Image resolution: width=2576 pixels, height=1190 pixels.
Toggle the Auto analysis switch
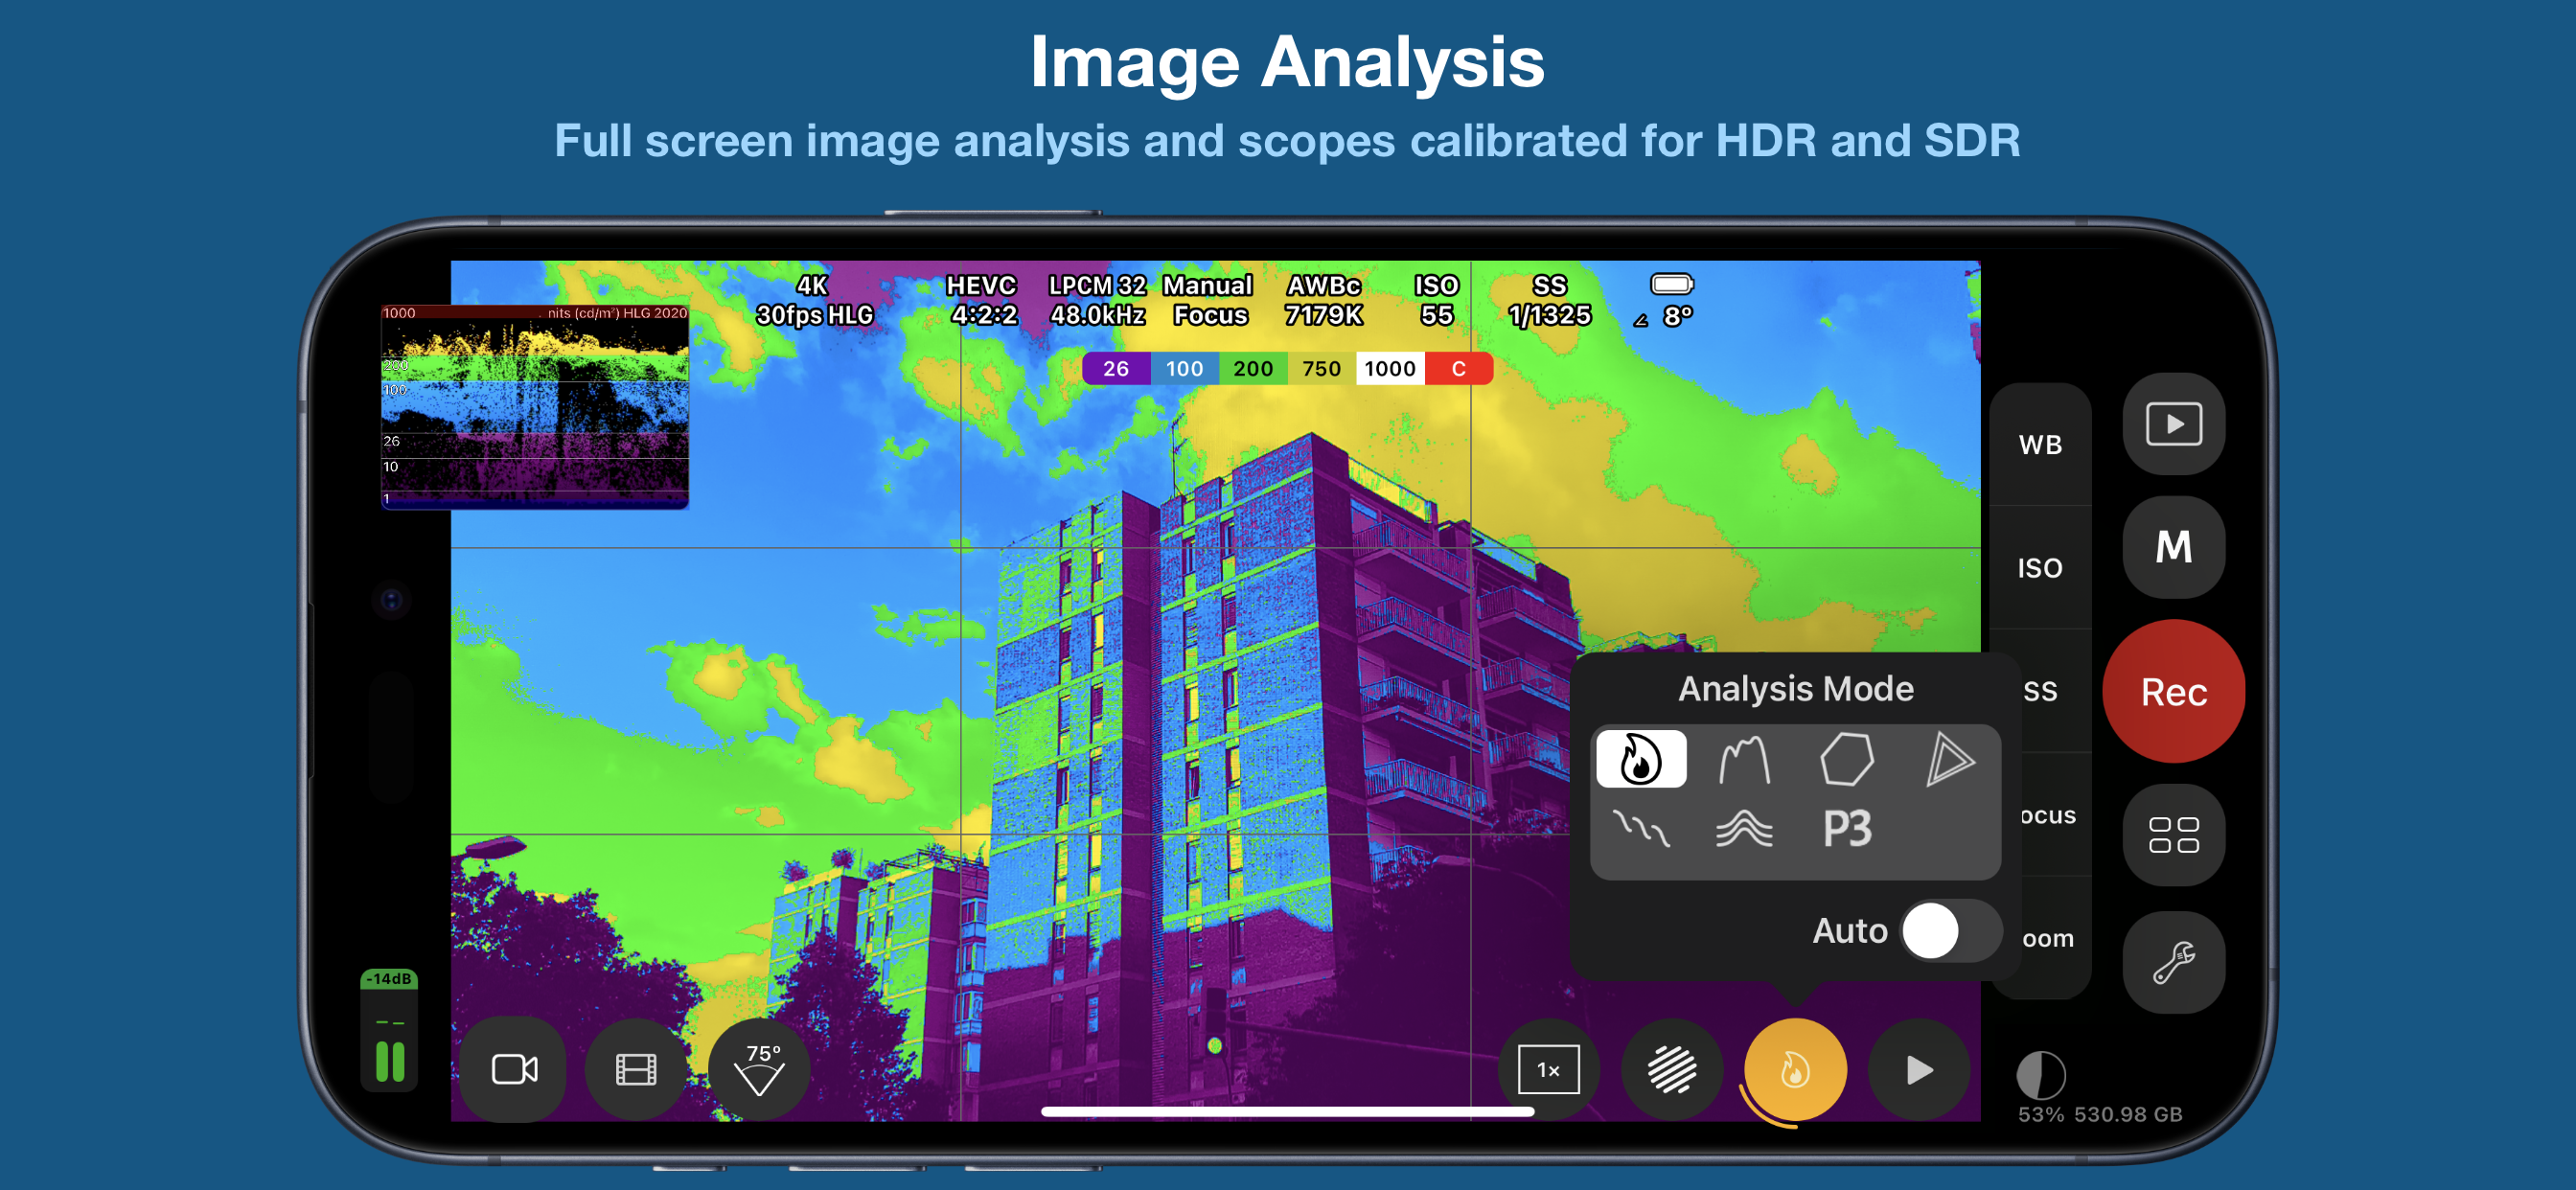pos(1951,931)
